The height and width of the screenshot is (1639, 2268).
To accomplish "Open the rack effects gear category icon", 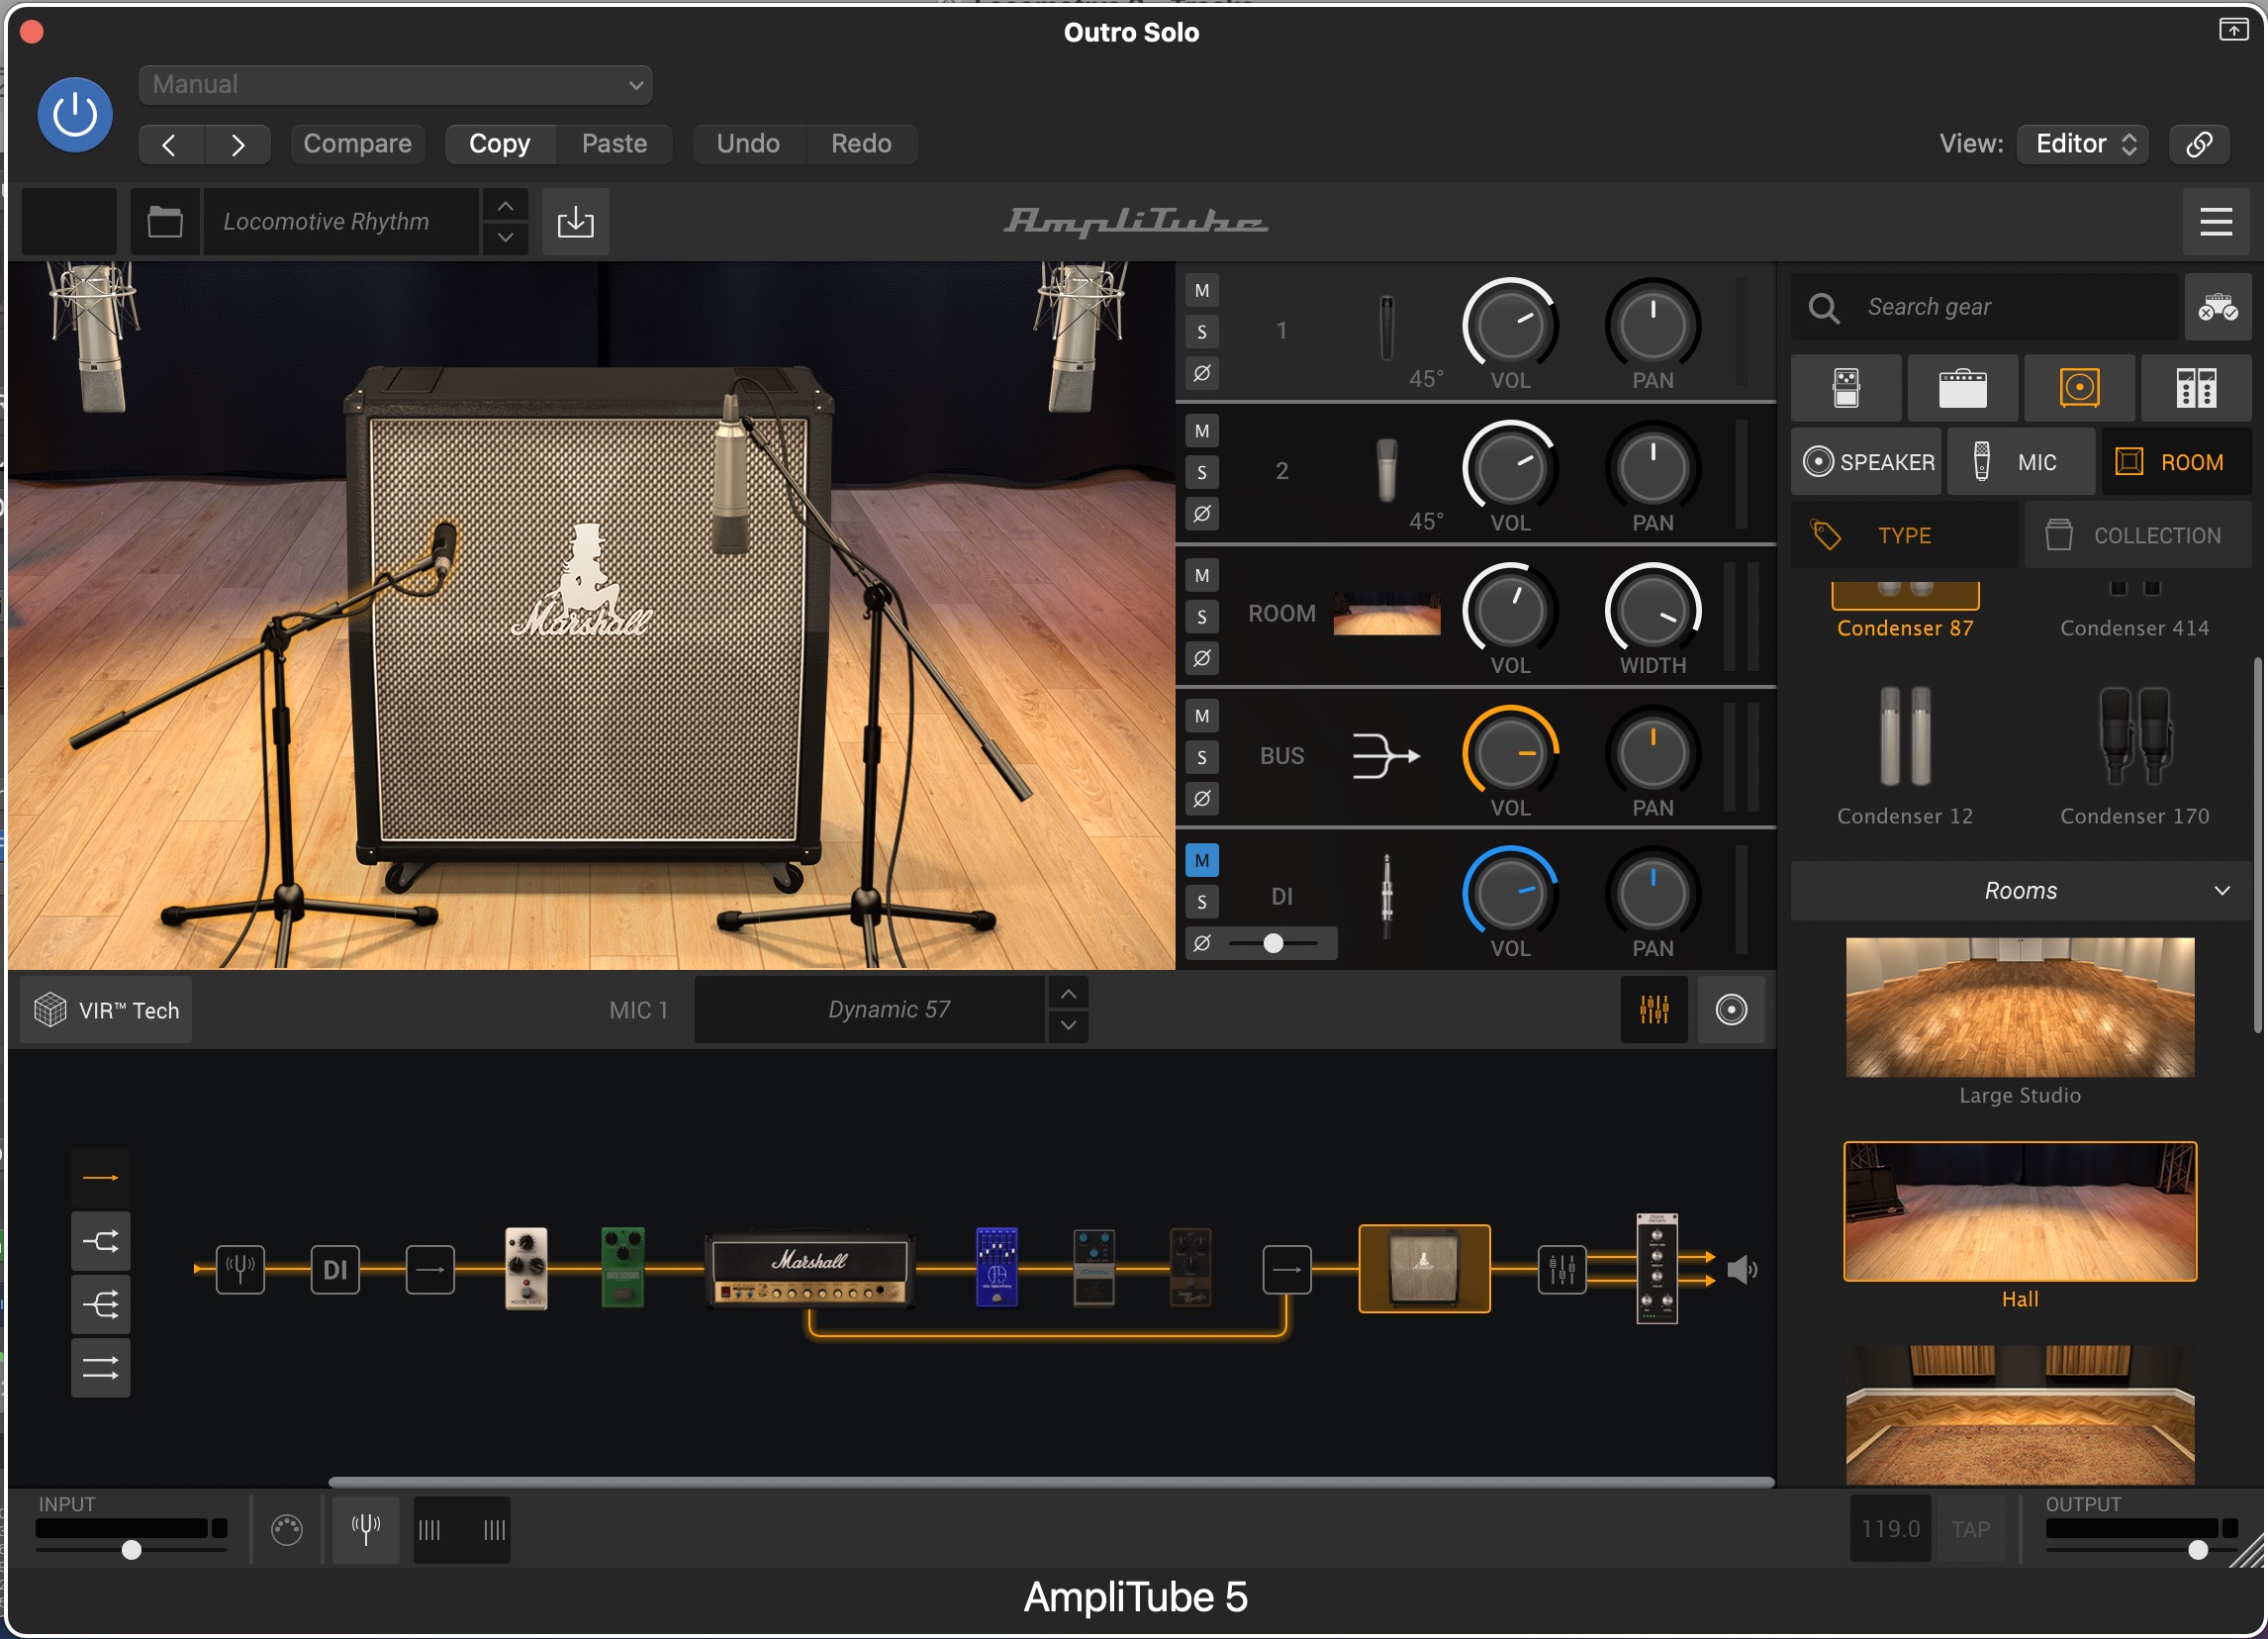I will (2195, 388).
